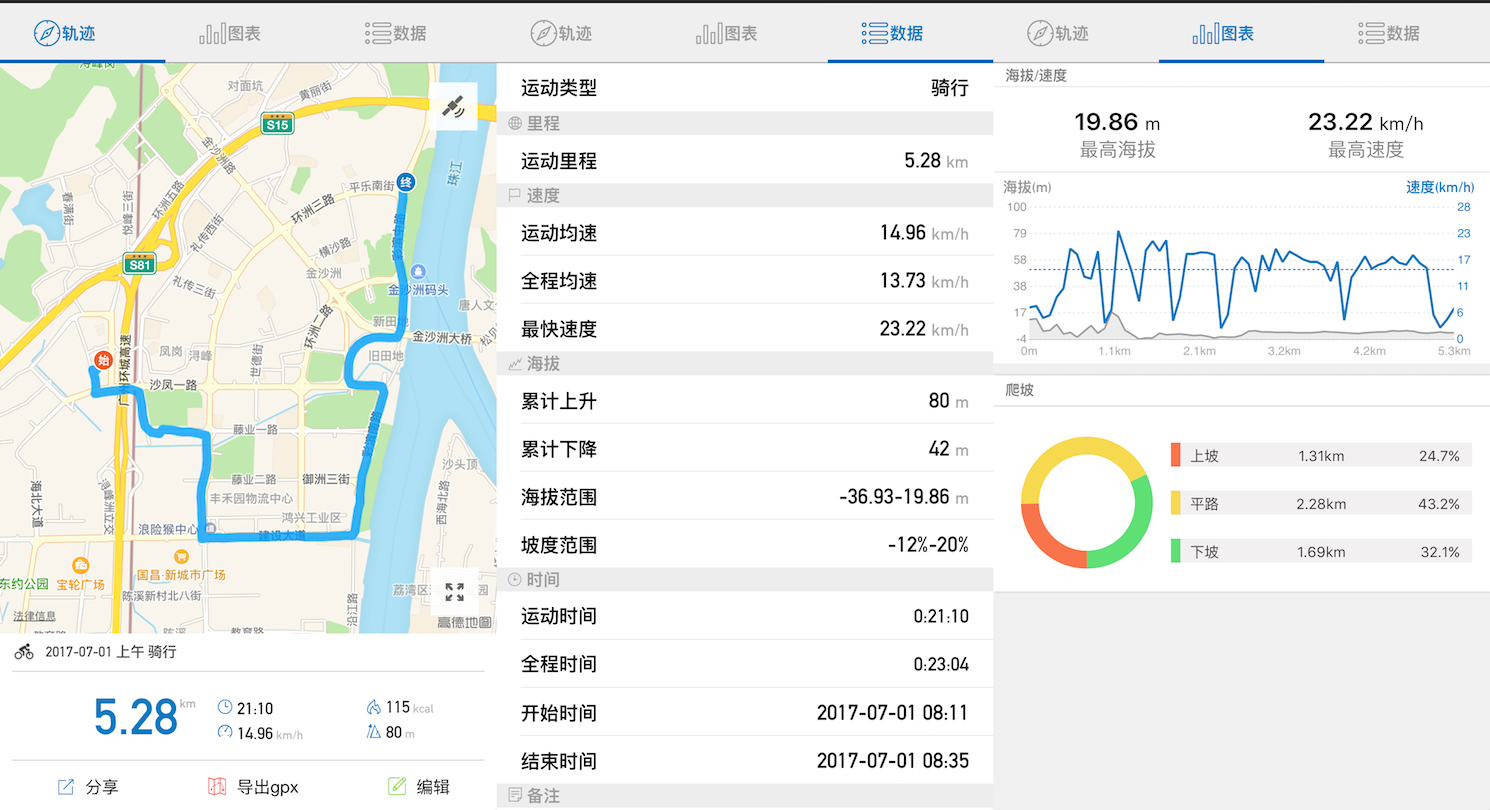Tap the 分享 share button label

102,787
